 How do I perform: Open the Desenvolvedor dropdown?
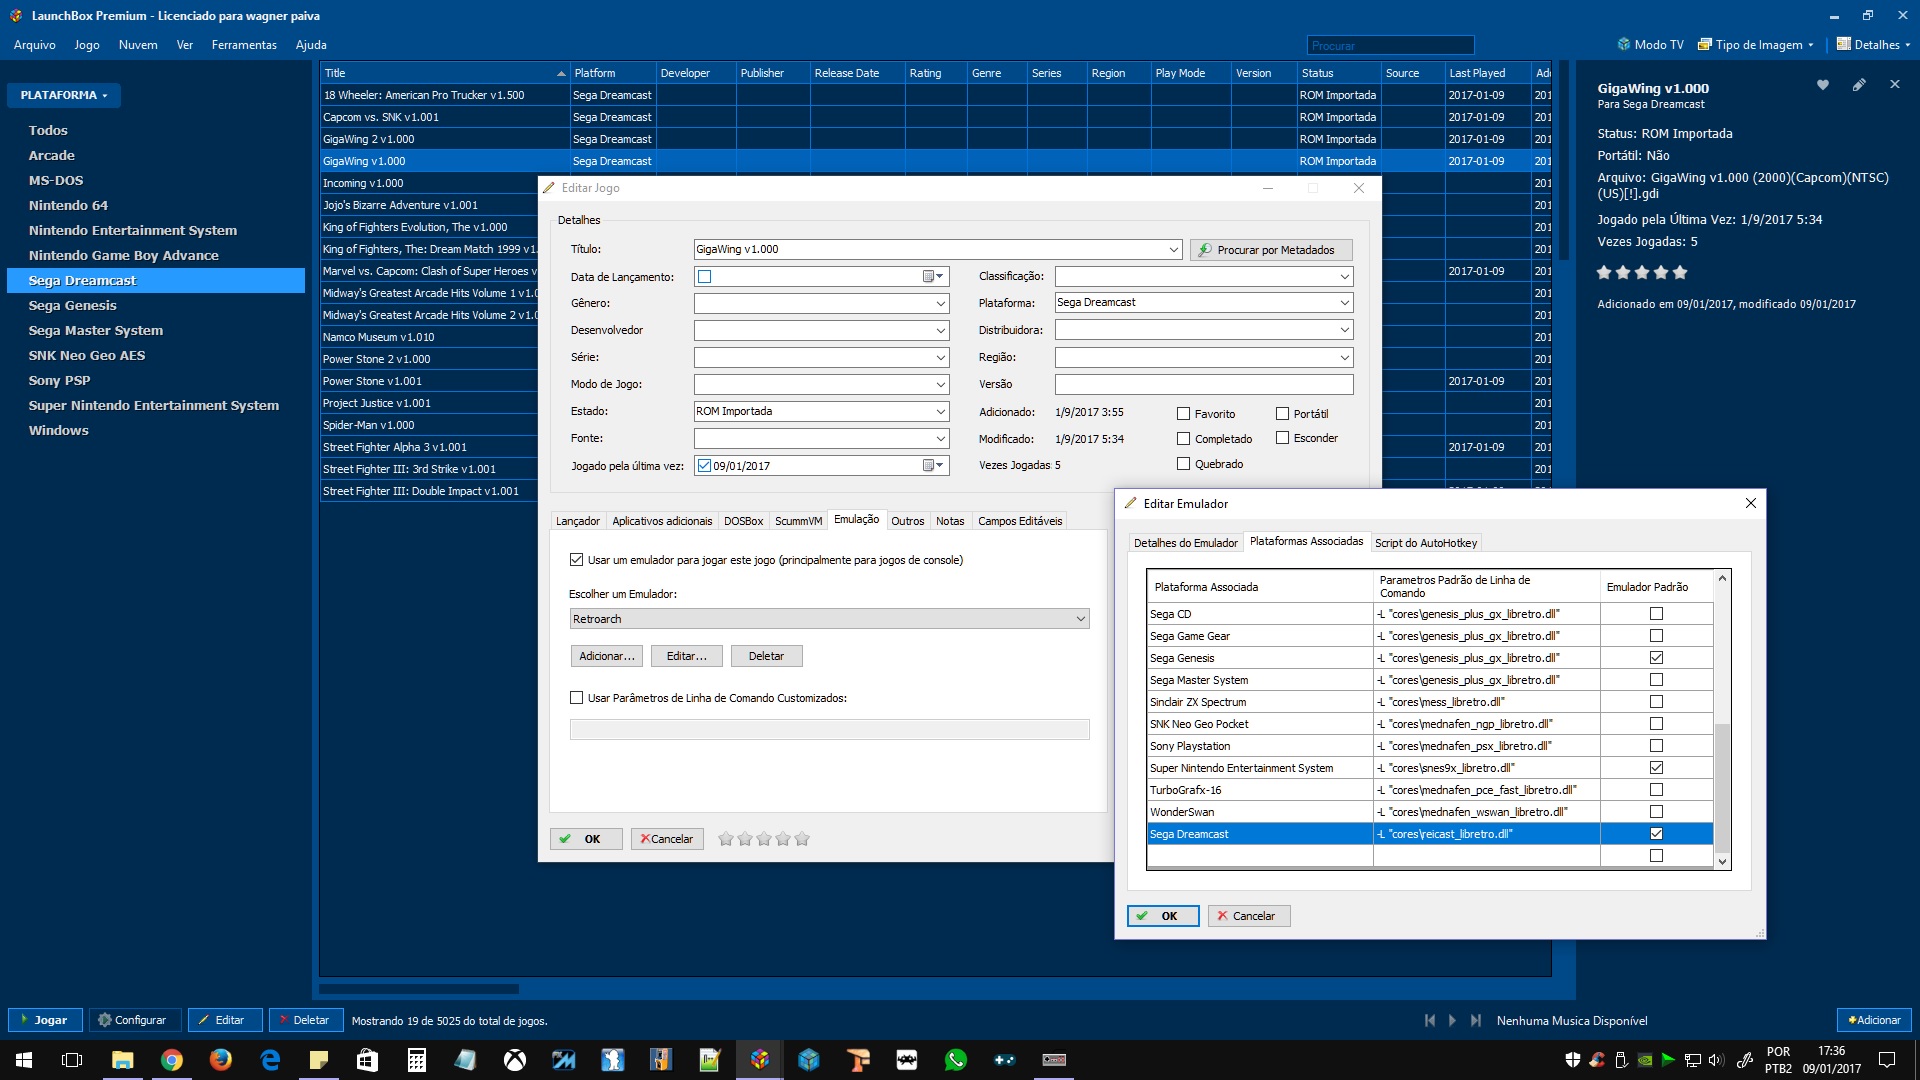[940, 330]
